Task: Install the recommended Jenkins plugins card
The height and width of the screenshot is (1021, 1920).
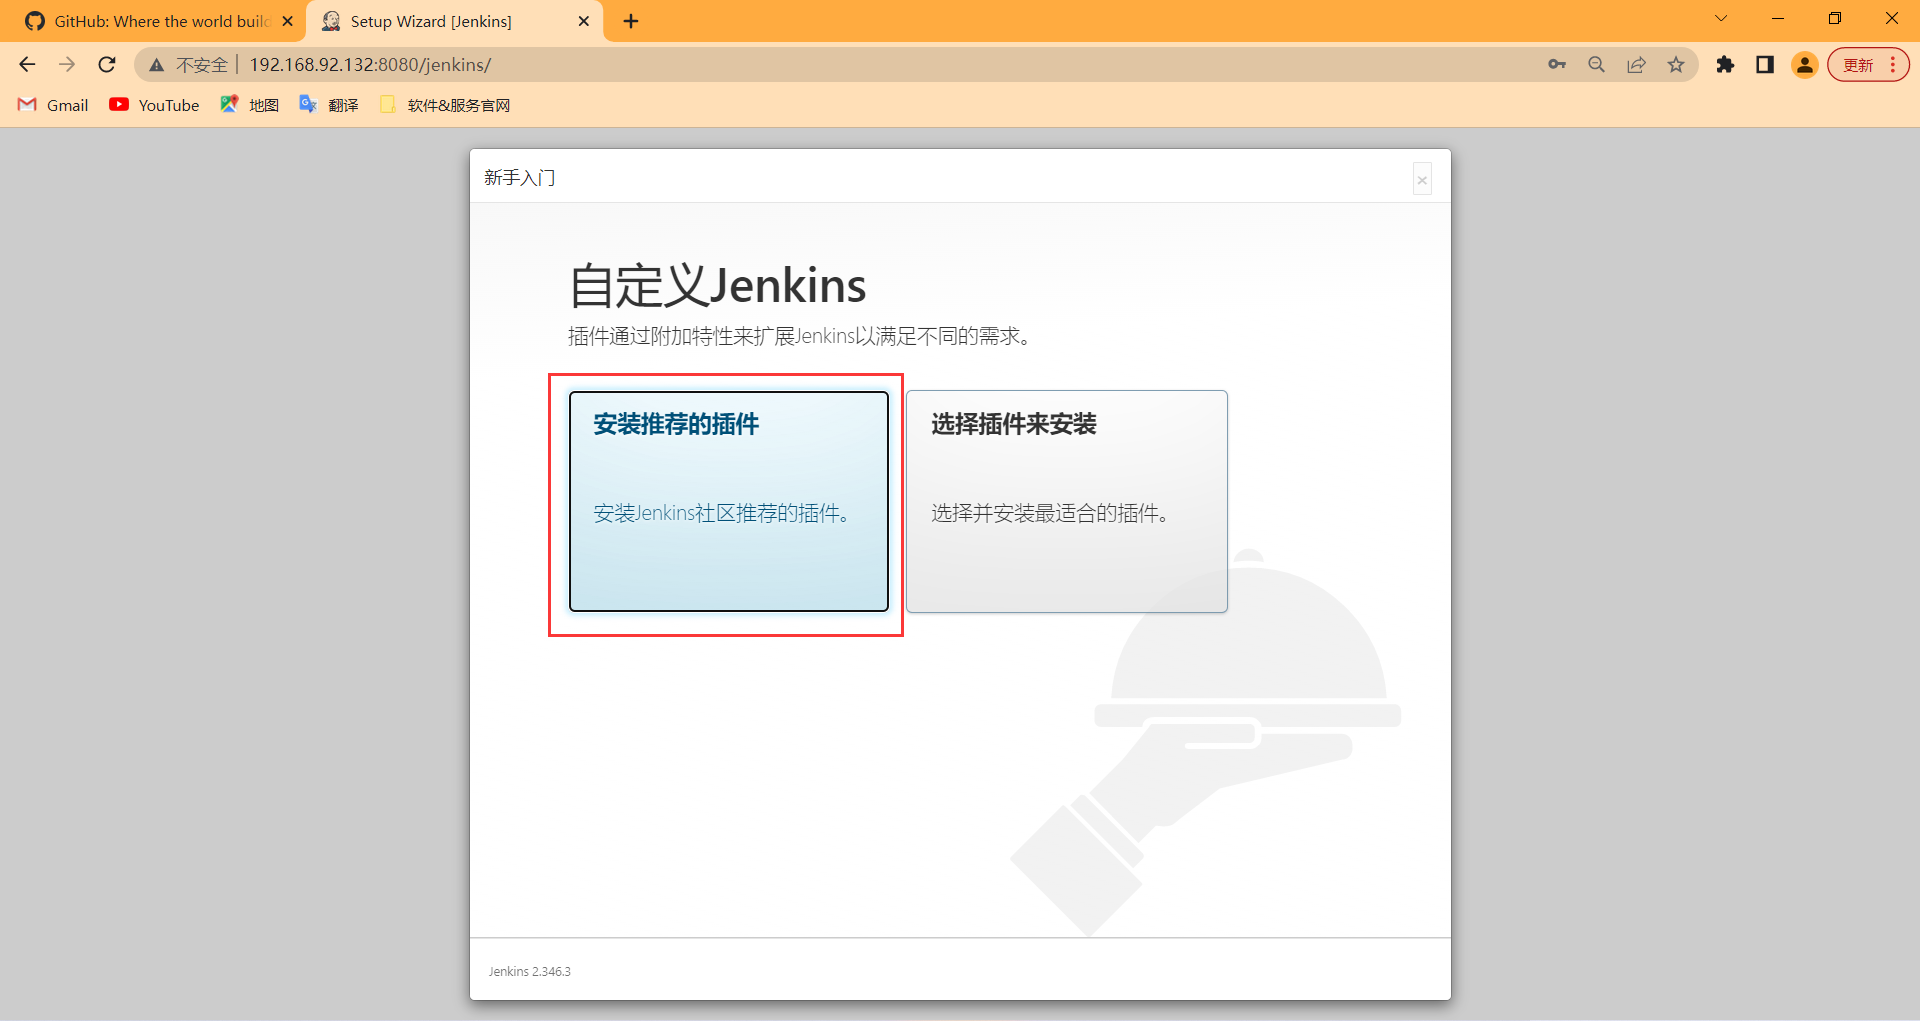Action: pos(728,501)
